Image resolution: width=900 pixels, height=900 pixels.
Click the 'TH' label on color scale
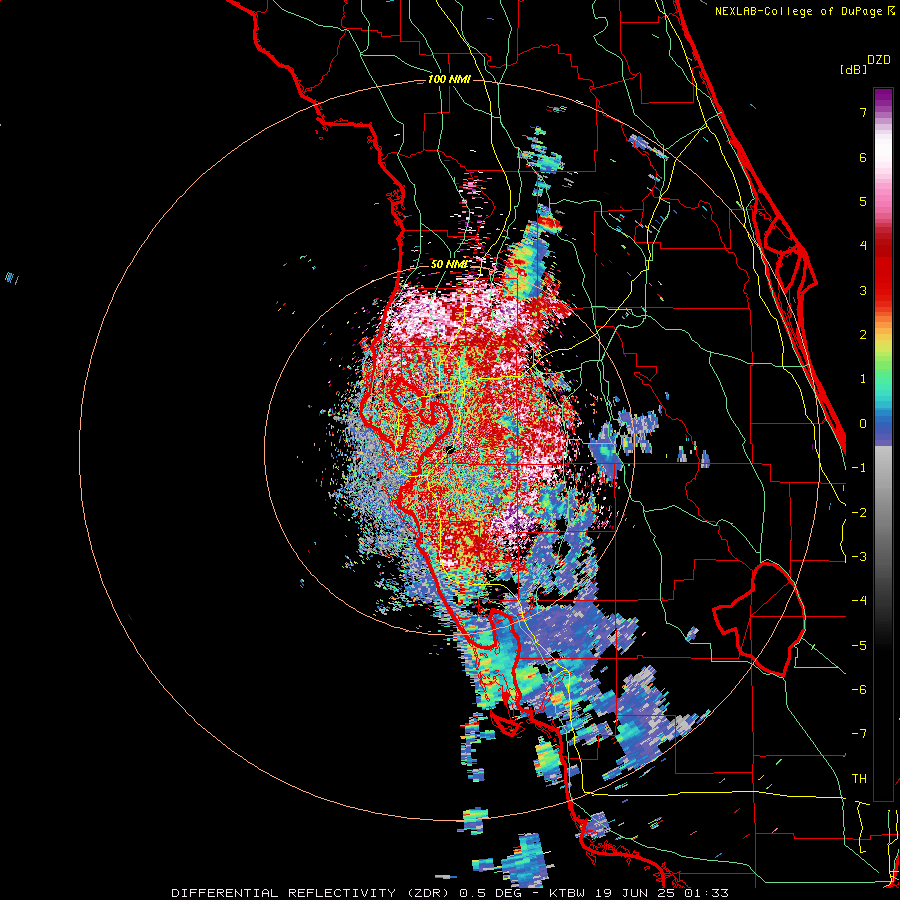pos(859,779)
